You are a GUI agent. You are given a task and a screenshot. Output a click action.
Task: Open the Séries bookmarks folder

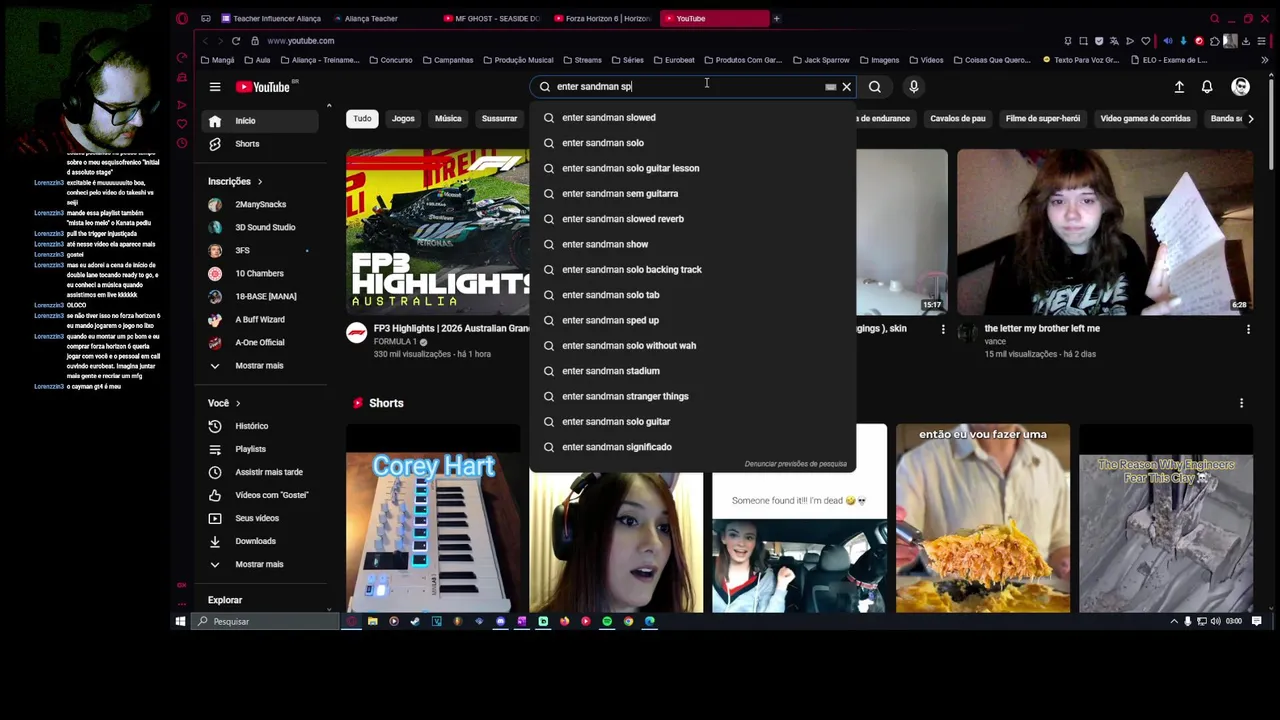coord(627,60)
